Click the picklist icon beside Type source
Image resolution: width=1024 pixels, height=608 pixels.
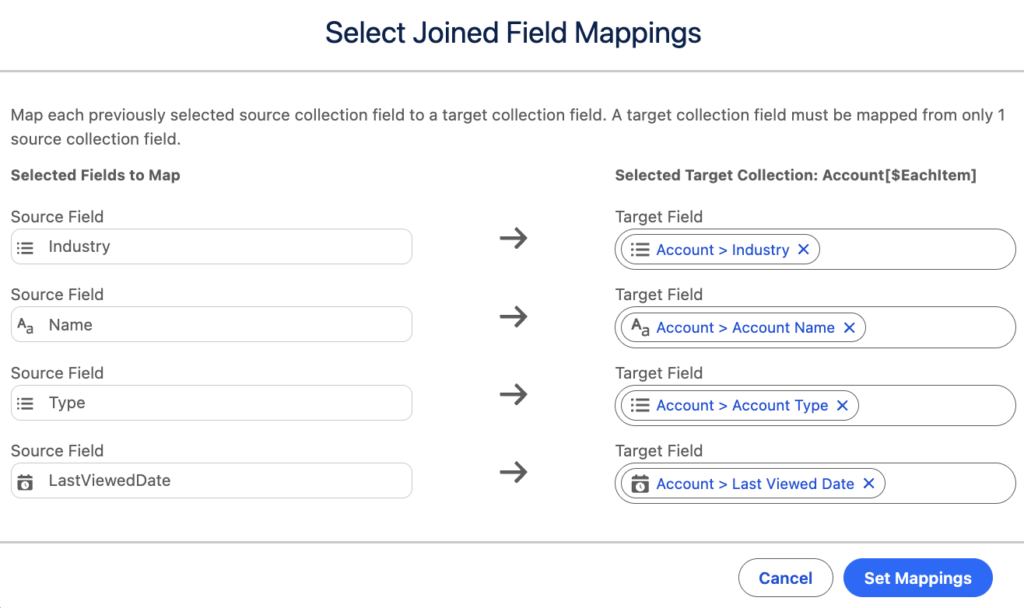tap(25, 404)
